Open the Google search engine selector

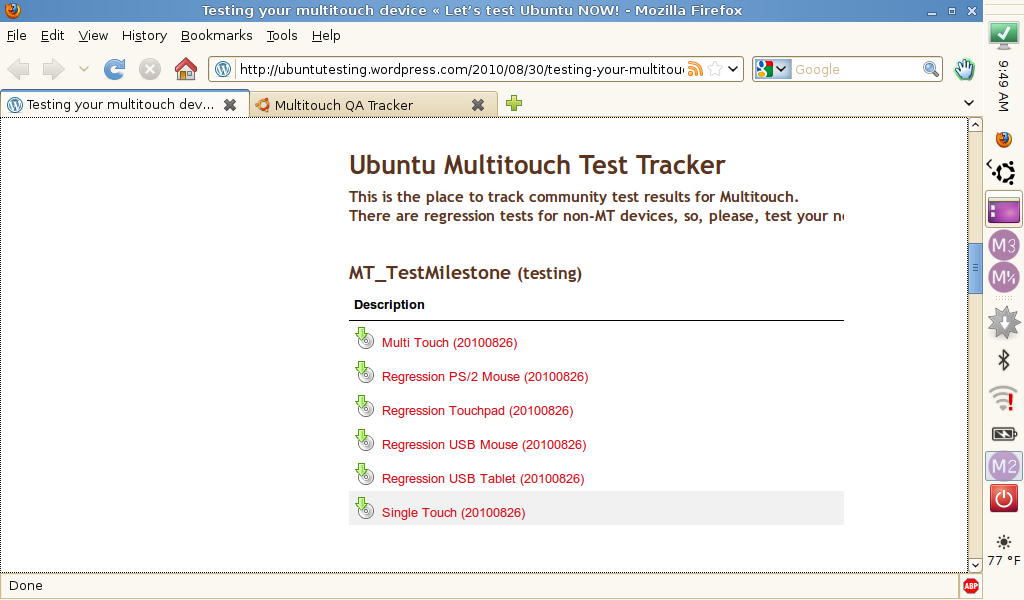click(773, 69)
